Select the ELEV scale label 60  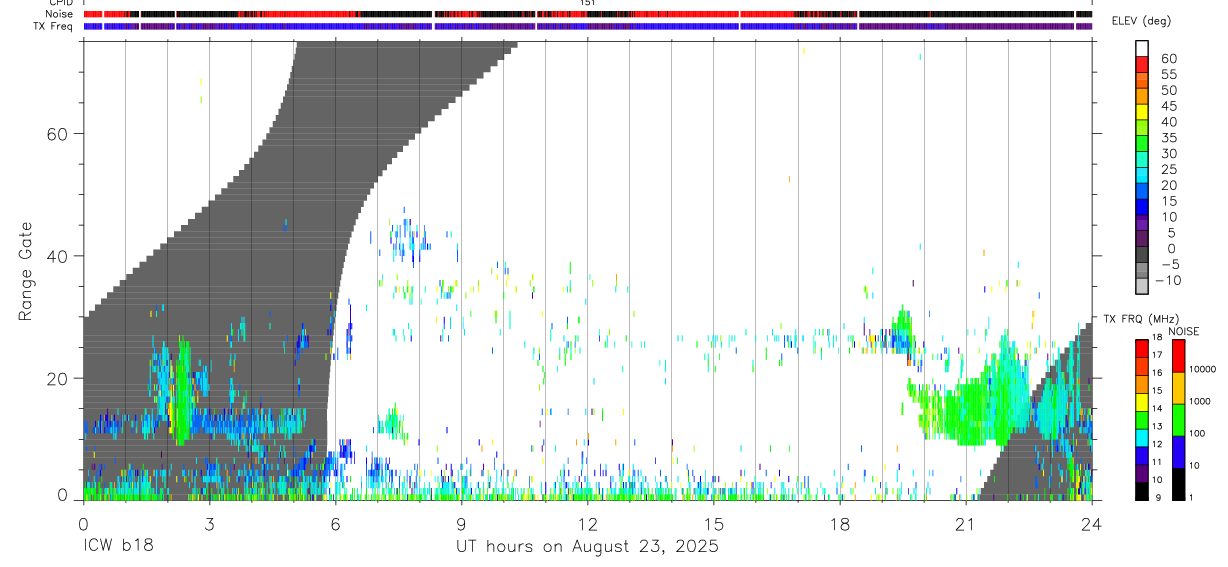click(x=1168, y=59)
